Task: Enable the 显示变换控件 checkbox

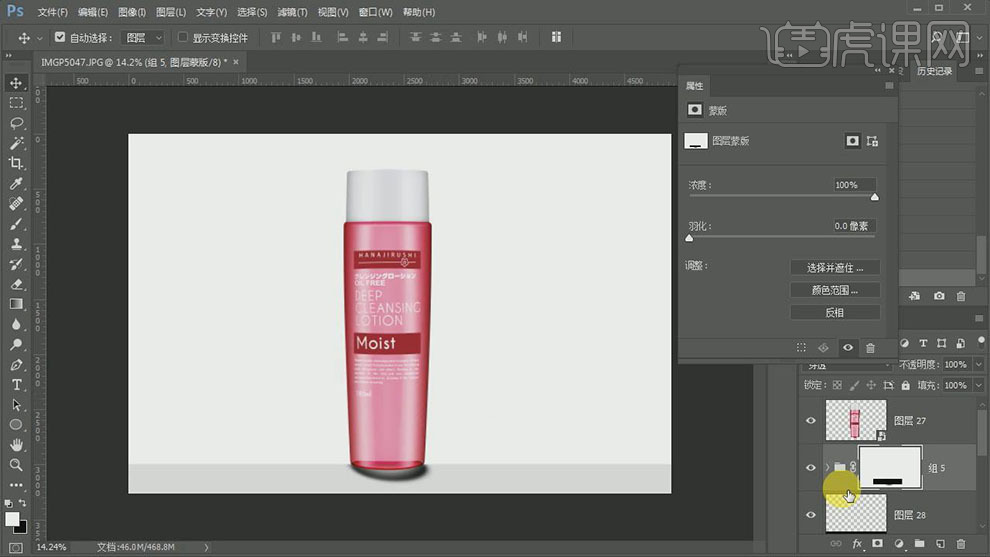Action: coord(183,37)
